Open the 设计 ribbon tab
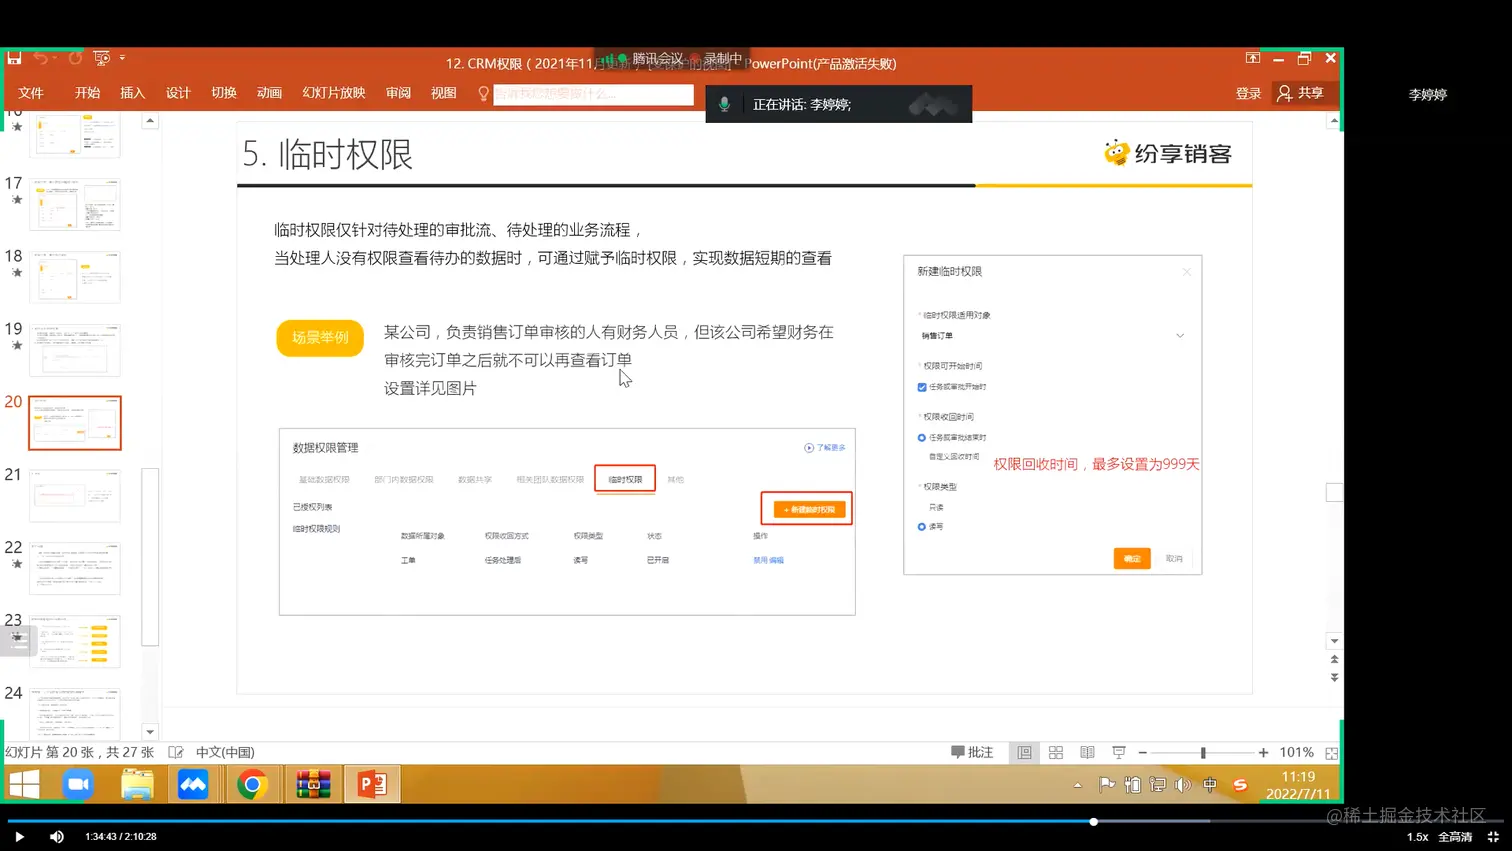The image size is (1512, 851). 178,93
